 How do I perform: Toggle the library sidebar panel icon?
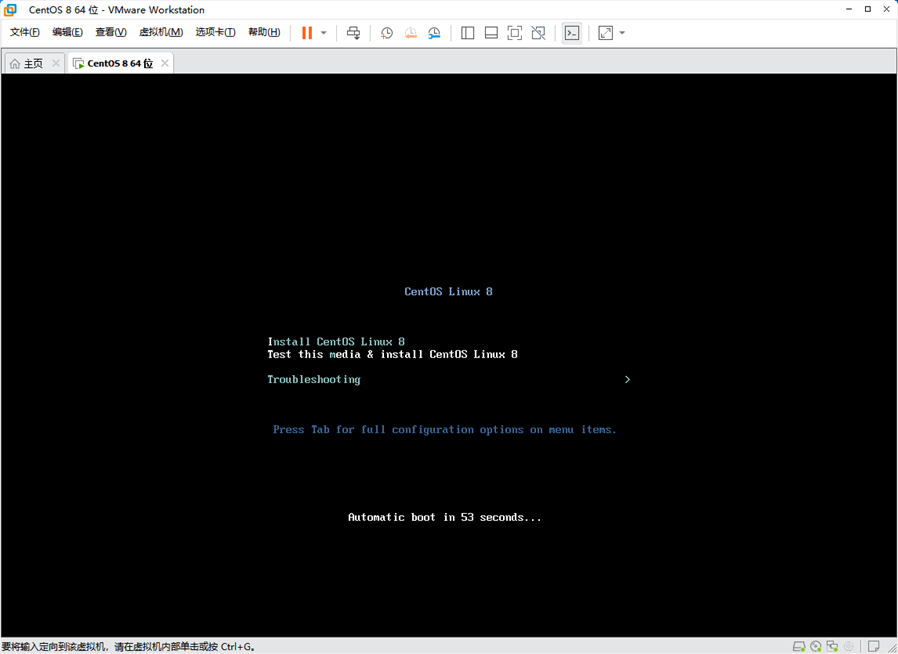[x=467, y=33]
